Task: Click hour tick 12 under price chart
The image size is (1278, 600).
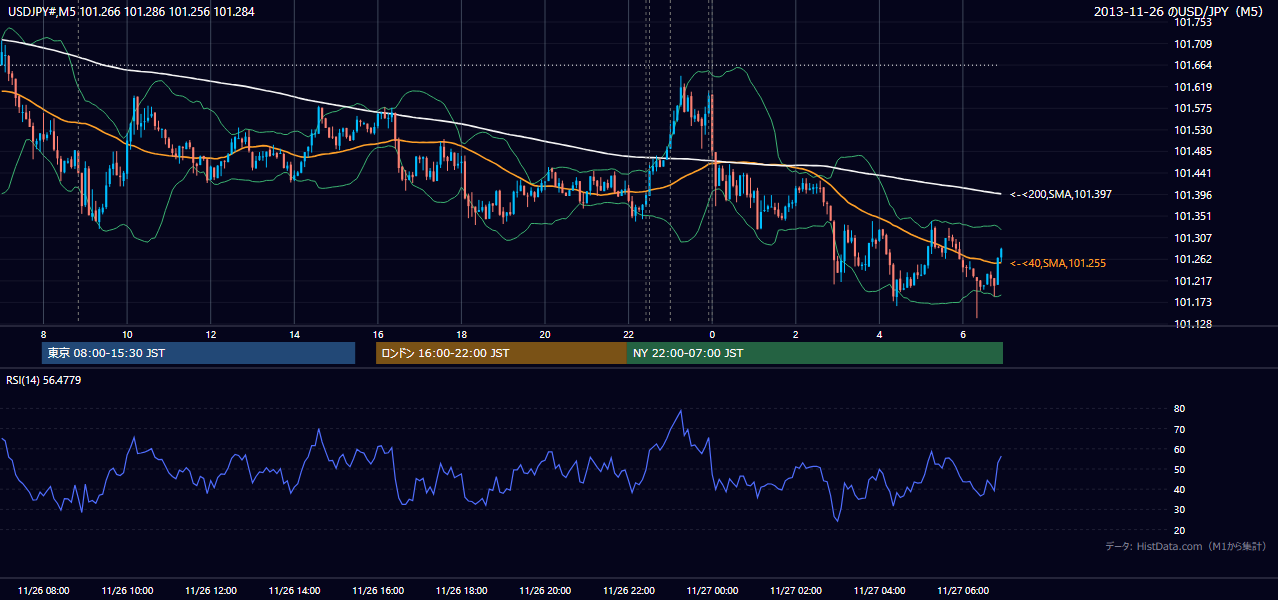Action: coord(211,334)
